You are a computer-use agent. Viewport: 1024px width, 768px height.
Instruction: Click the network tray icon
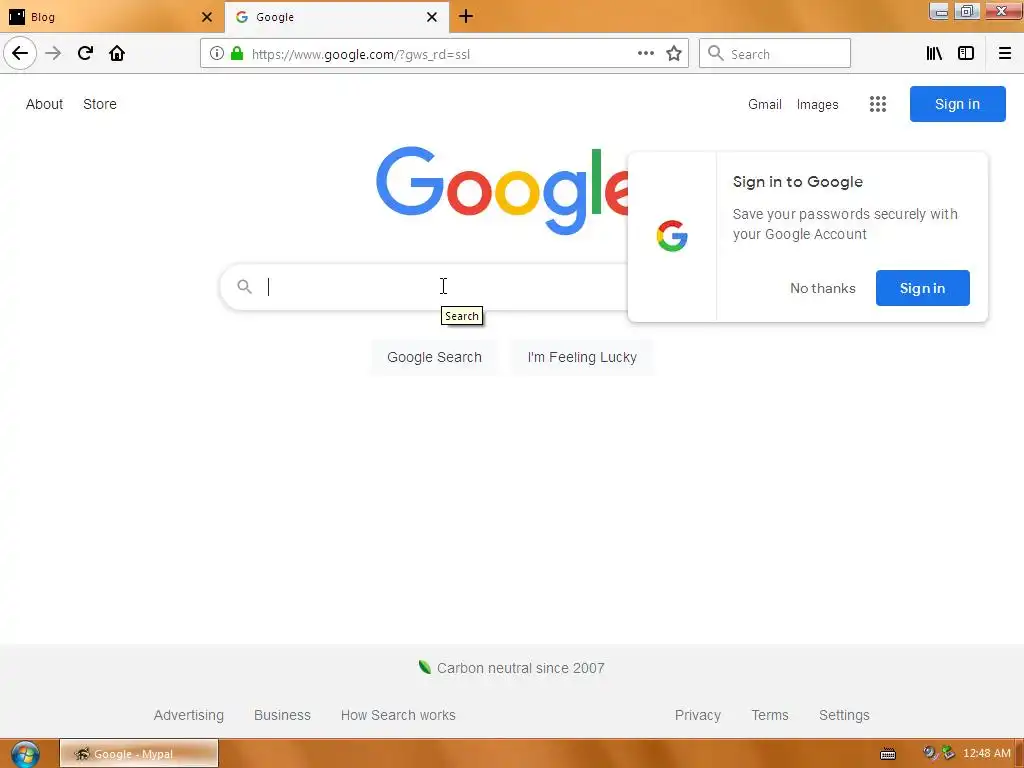947,754
